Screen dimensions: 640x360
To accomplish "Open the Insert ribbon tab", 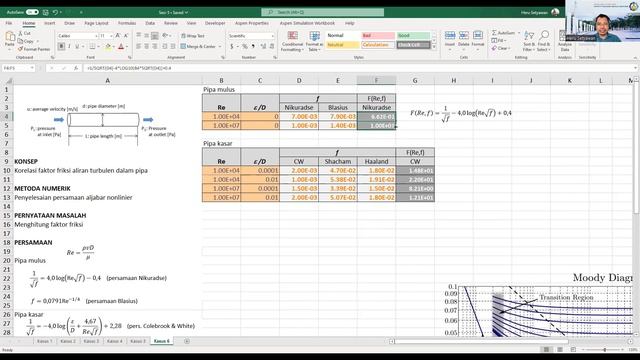I will click(49, 23).
